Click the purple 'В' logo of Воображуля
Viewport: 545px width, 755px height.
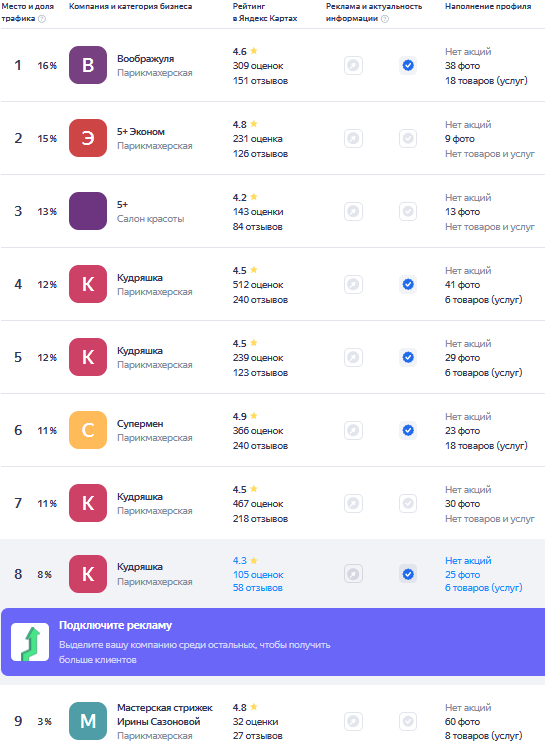pos(88,65)
